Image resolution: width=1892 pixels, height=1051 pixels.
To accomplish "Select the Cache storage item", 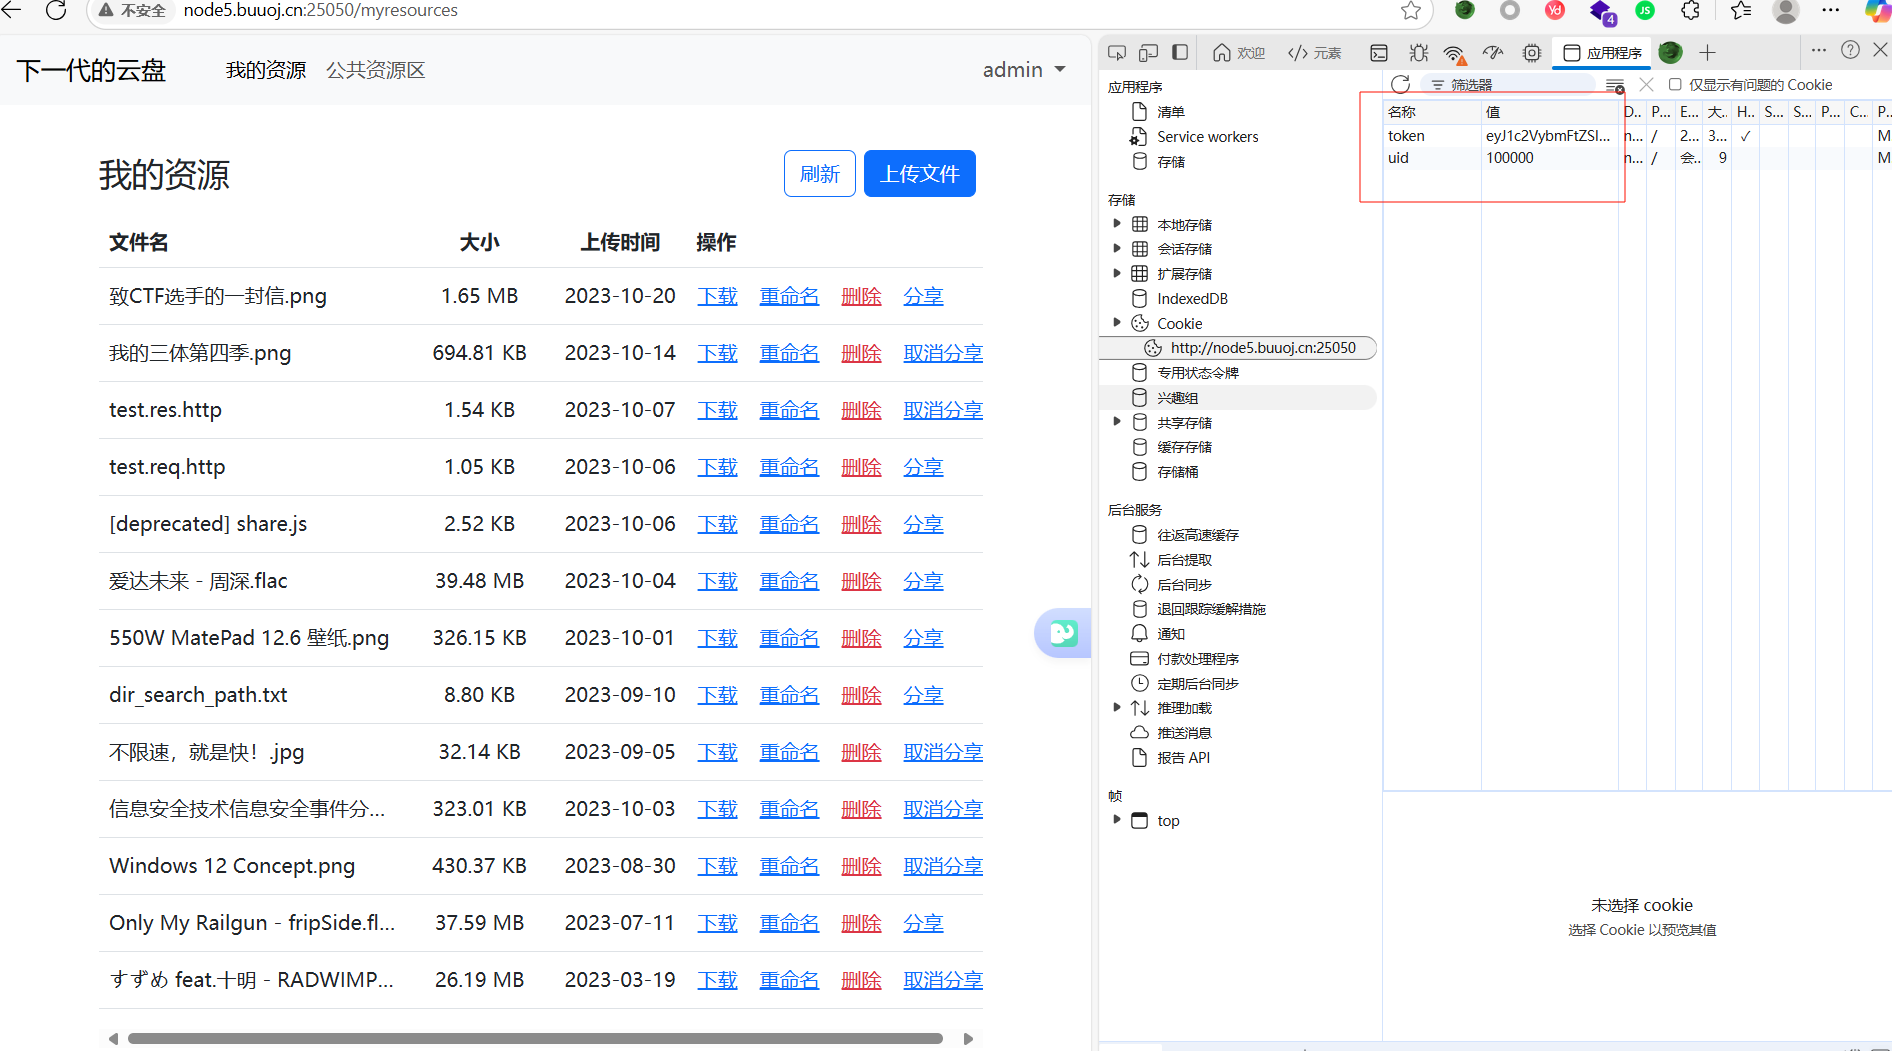I will pyautogui.click(x=1184, y=447).
